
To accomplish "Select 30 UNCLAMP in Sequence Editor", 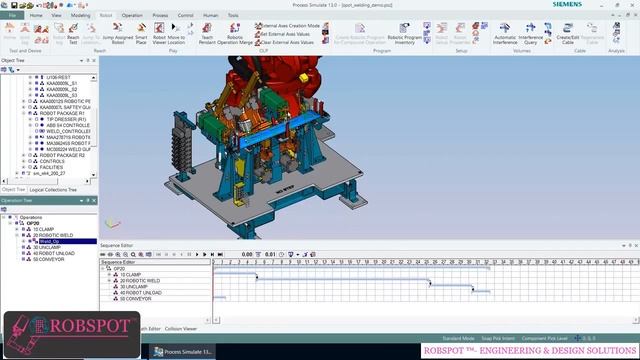I will [133, 287].
